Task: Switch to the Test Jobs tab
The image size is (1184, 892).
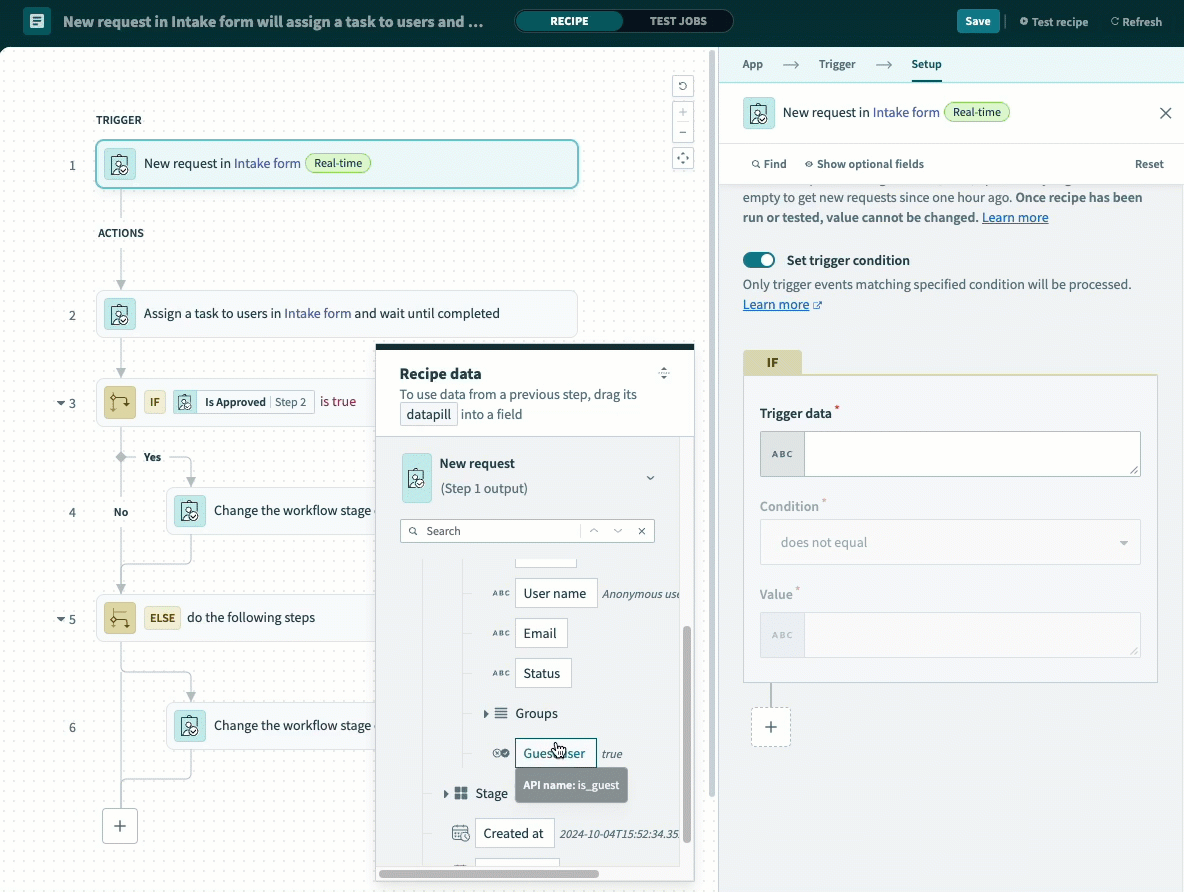Action: [677, 21]
